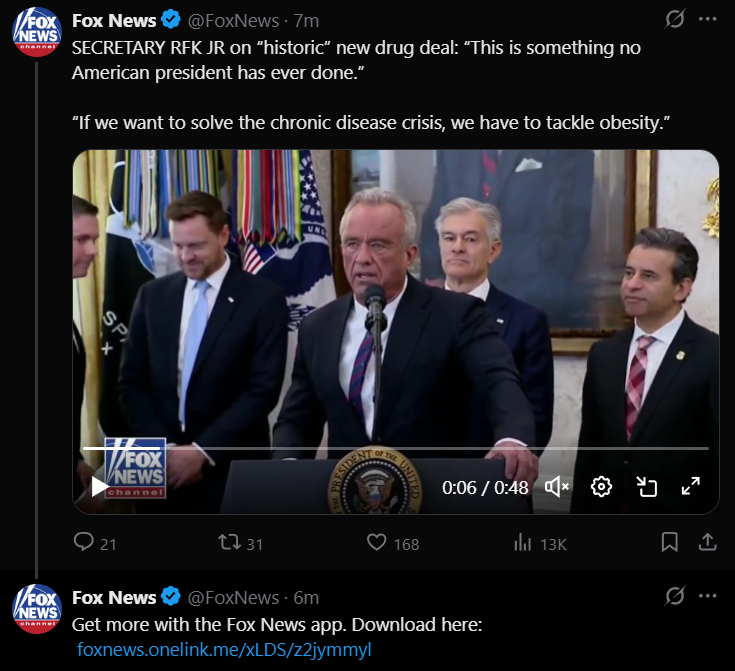
Task: Open more options menu on first tweet
Action: coord(707,19)
